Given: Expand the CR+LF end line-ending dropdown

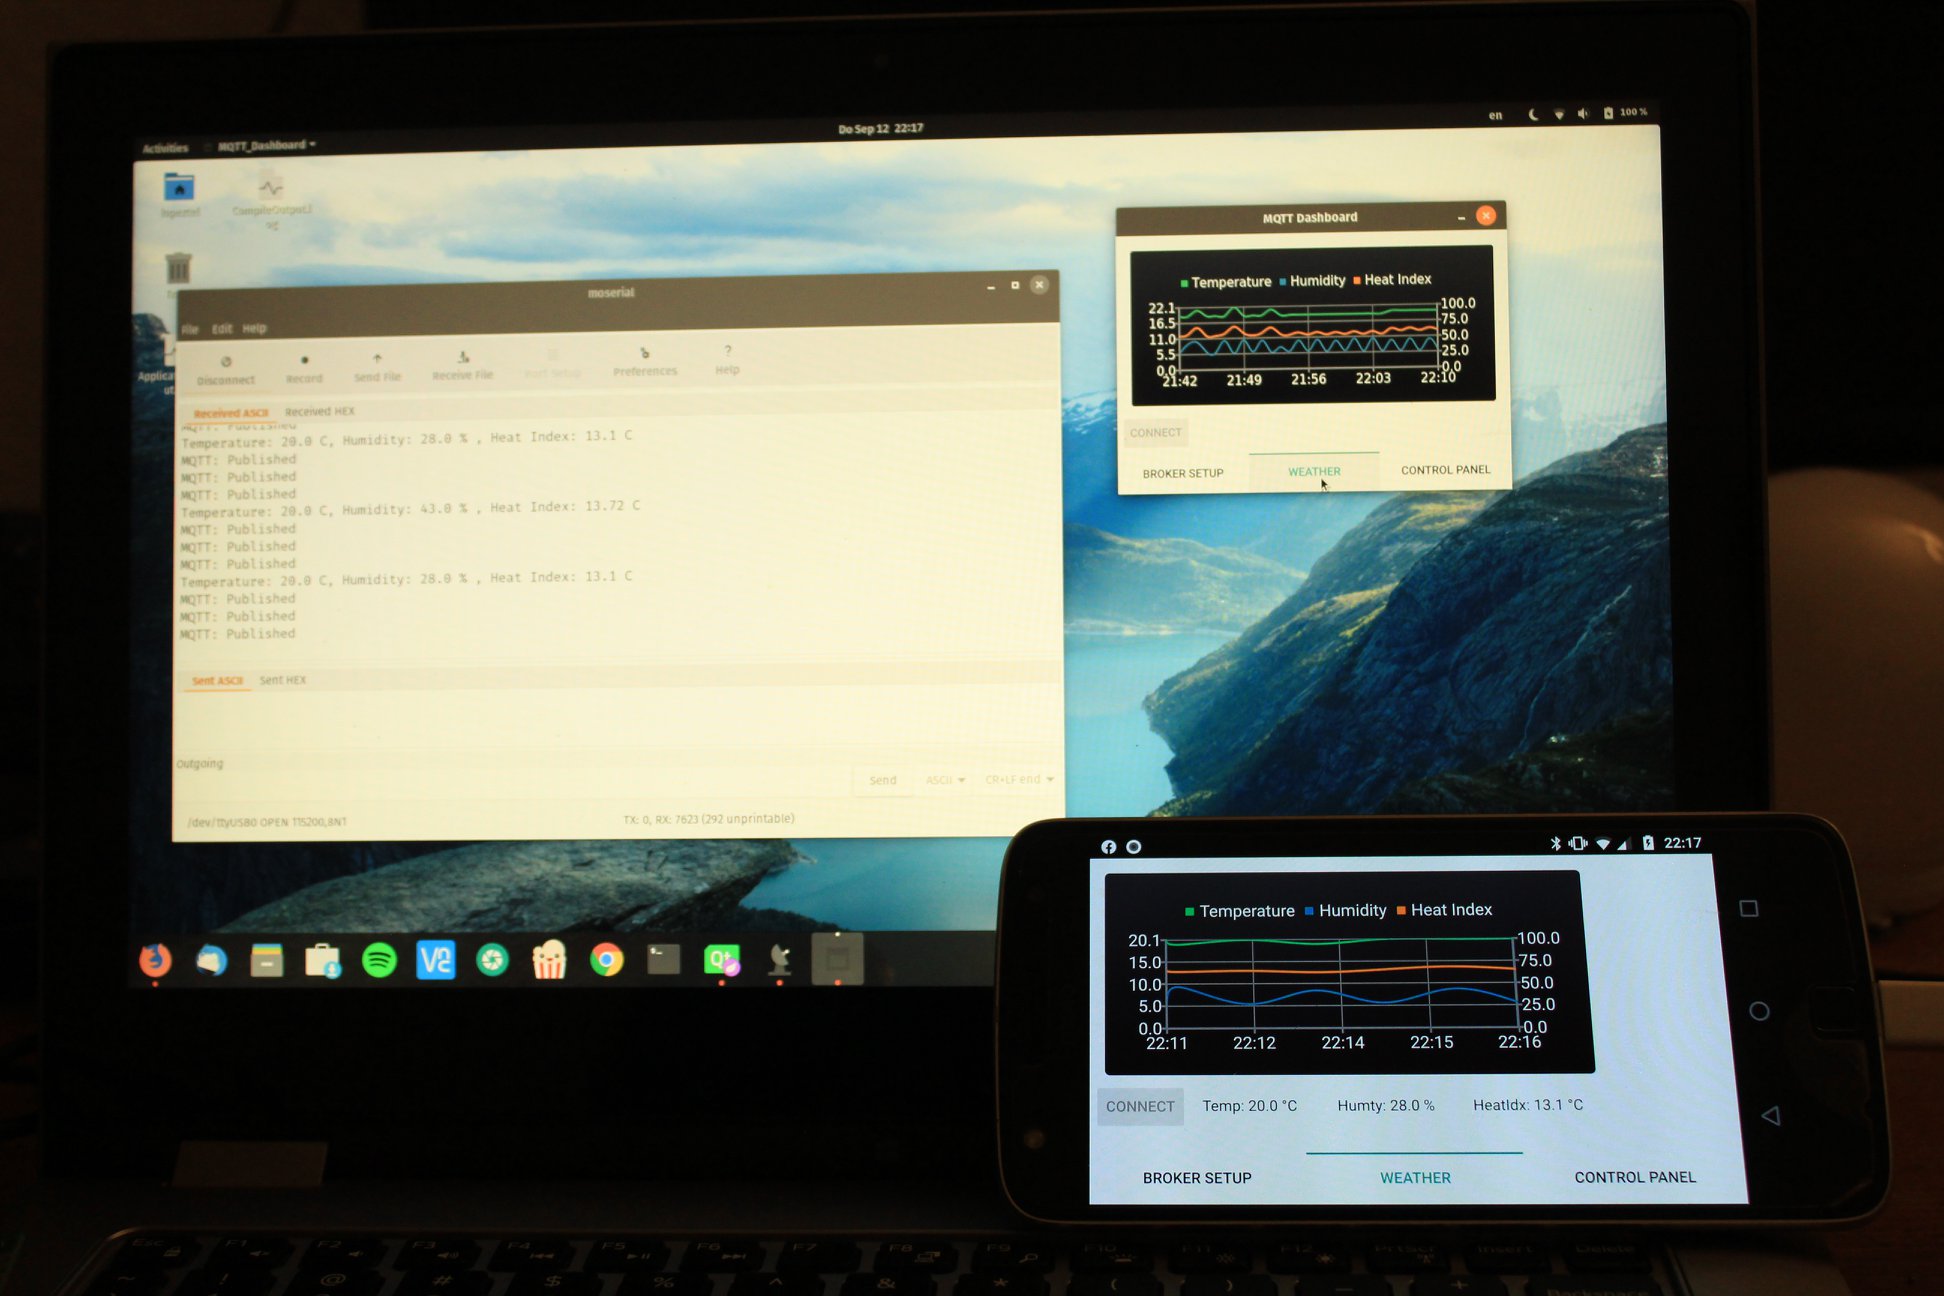Looking at the screenshot, I should point(1019,779).
